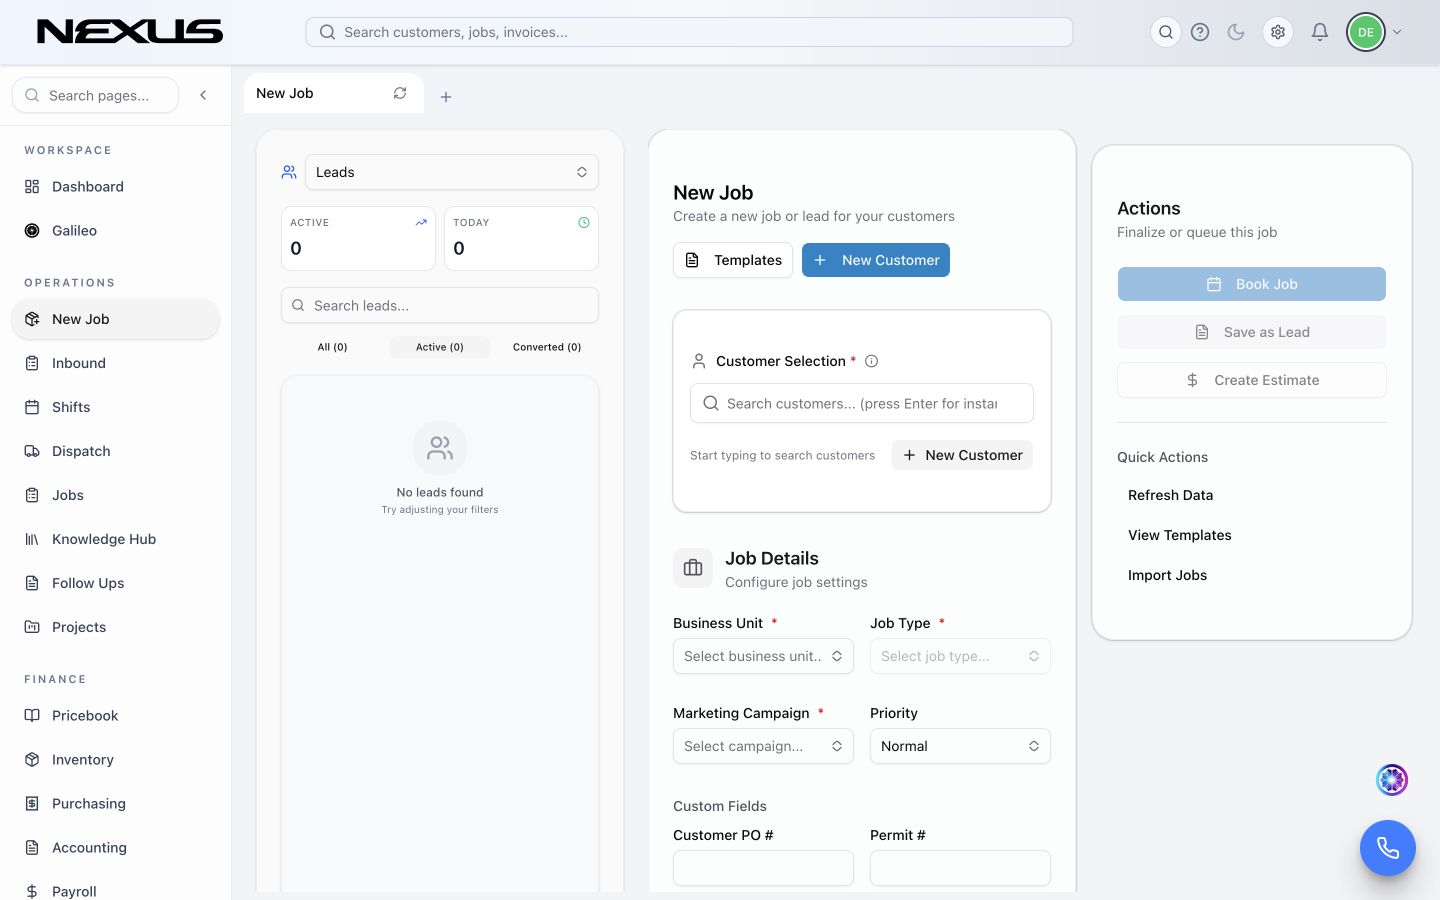
Task: Open the Leads dropdown selector
Action: (452, 172)
